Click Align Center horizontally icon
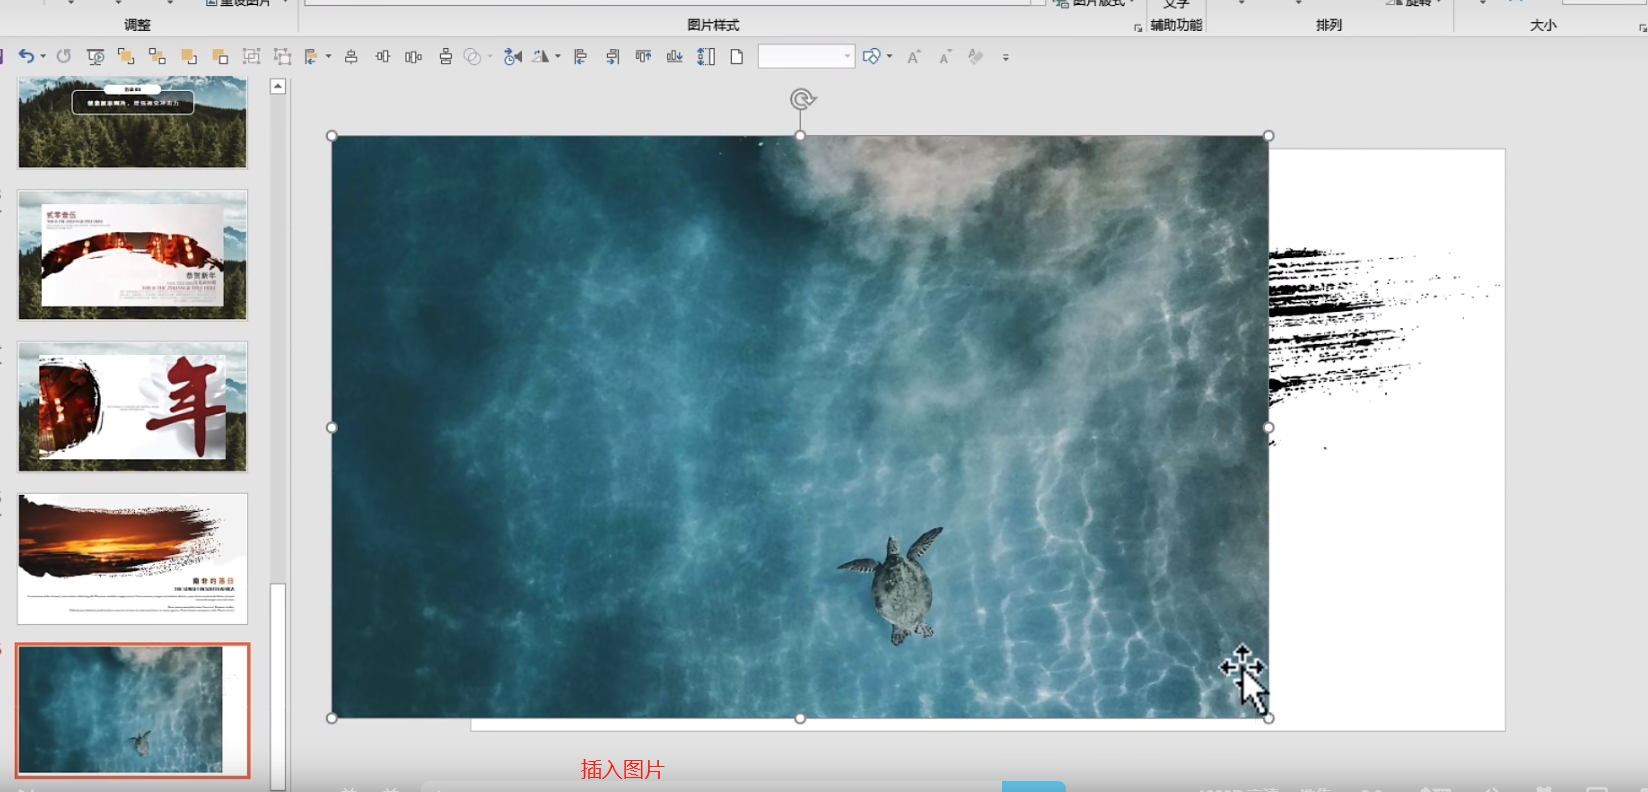1648x792 pixels. [351, 57]
